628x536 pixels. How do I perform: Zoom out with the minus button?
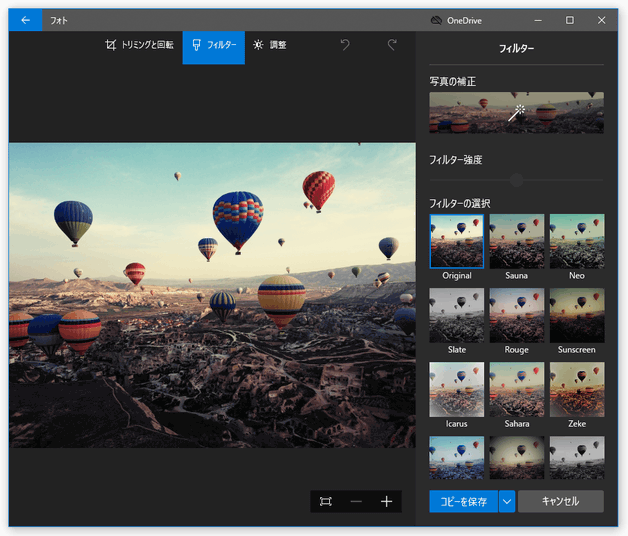(356, 501)
